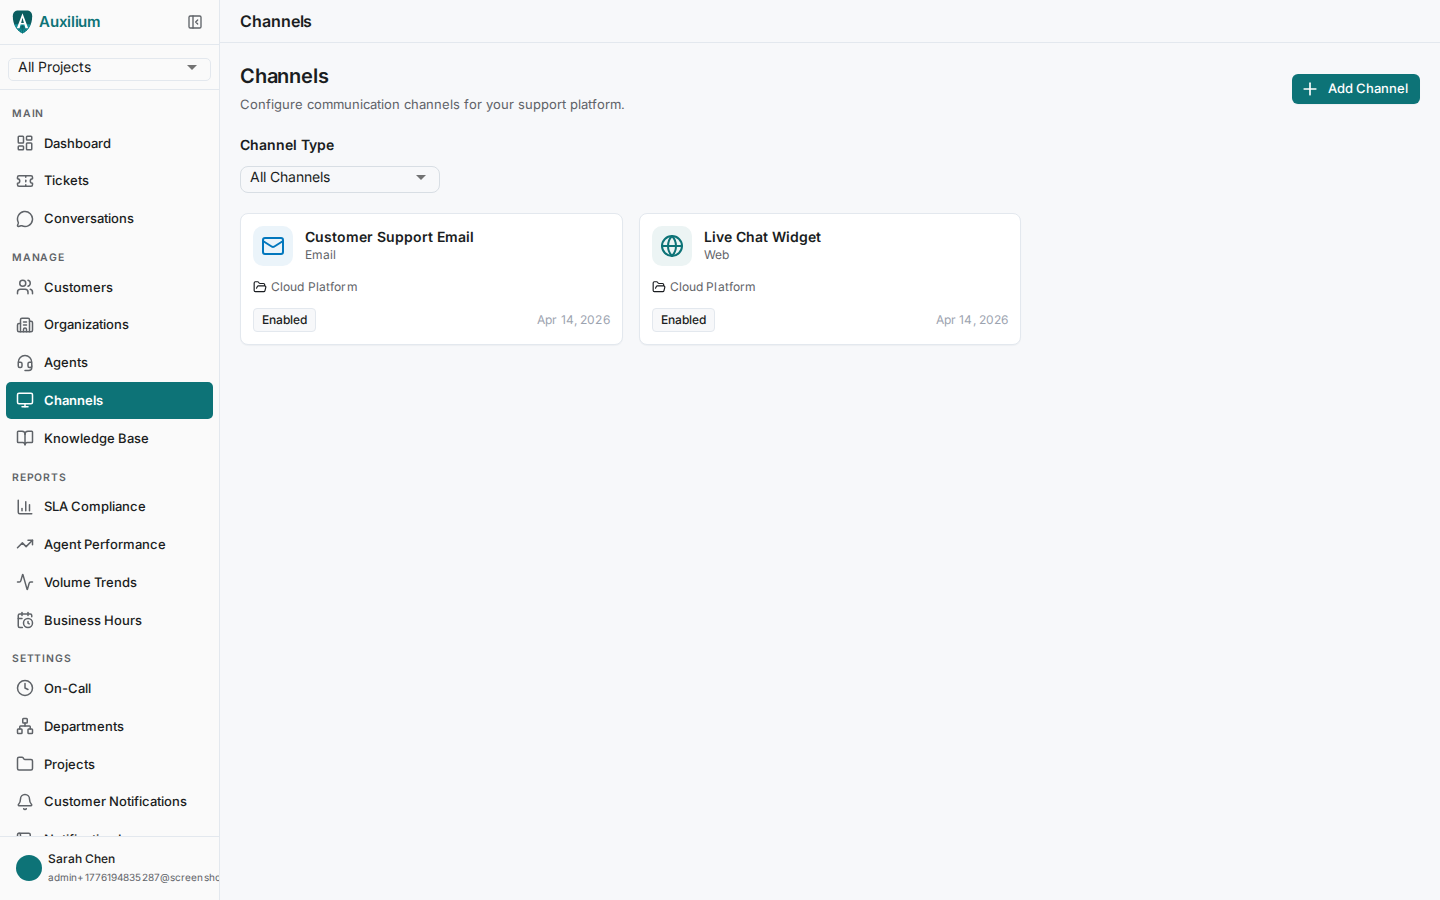Open Conversations via its speech bubble icon
Screen dimensions: 1440x900
click(24, 218)
